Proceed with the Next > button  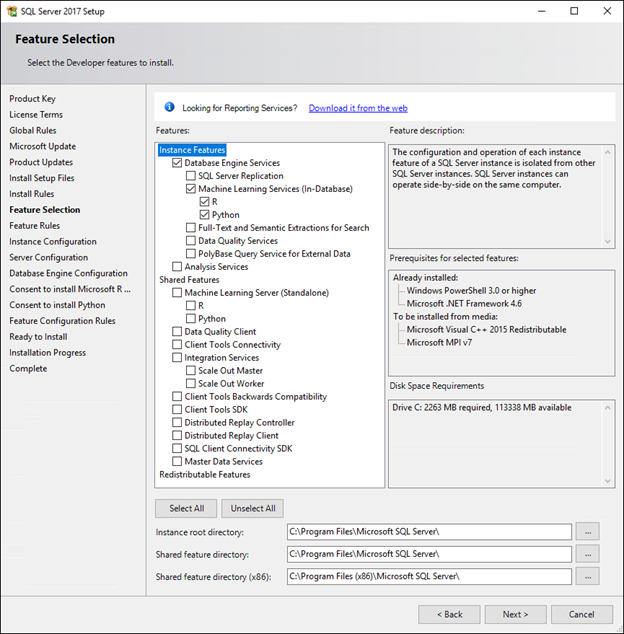point(516,614)
